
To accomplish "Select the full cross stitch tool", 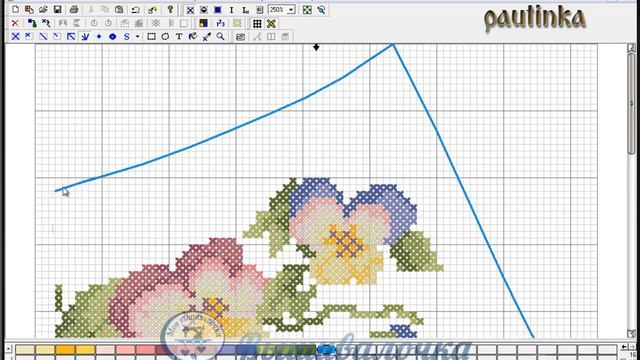I will click(15, 36).
